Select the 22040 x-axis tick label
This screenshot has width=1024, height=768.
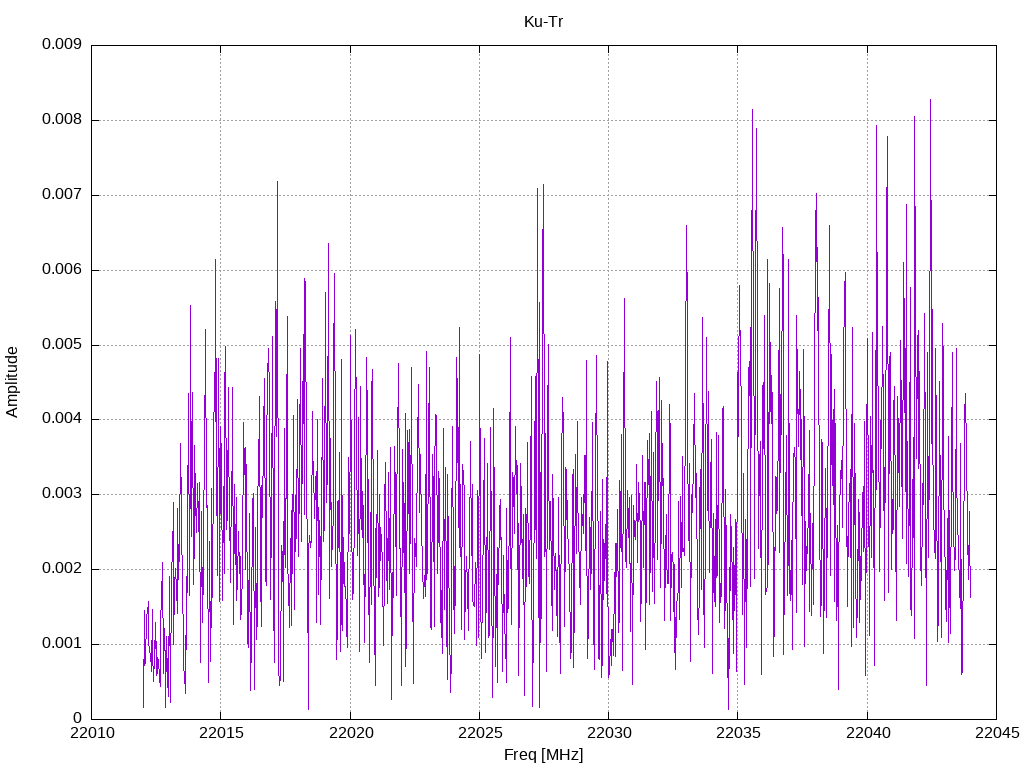[867, 733]
